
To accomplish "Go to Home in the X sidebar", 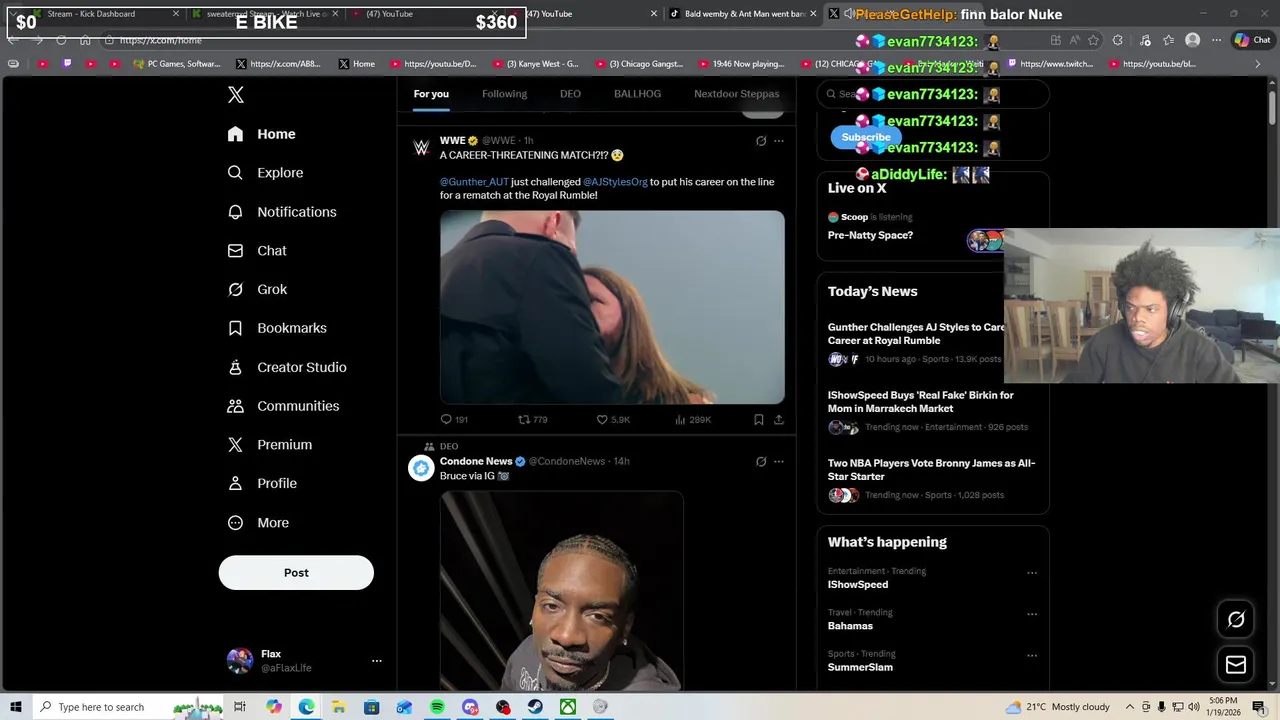I will click(x=261, y=134).
